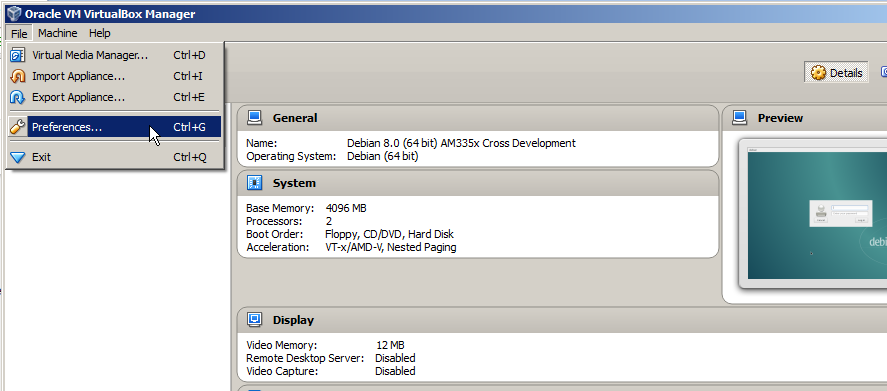The width and height of the screenshot is (887, 391).
Task: Click the Preferences wrench icon
Action: pyautogui.click(x=18, y=127)
